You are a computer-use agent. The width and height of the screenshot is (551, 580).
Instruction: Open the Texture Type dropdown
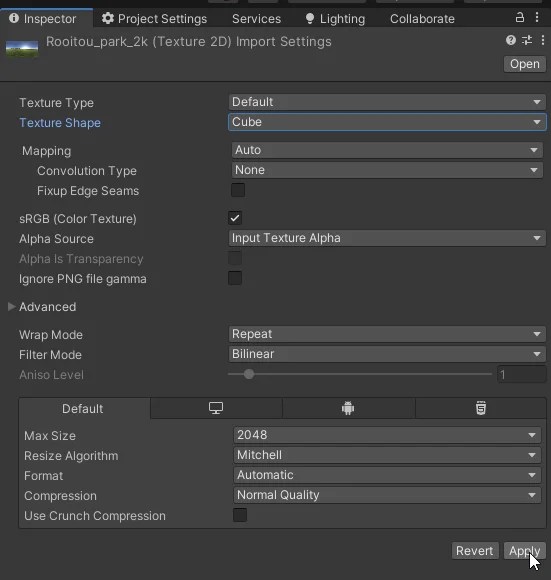click(x=387, y=102)
